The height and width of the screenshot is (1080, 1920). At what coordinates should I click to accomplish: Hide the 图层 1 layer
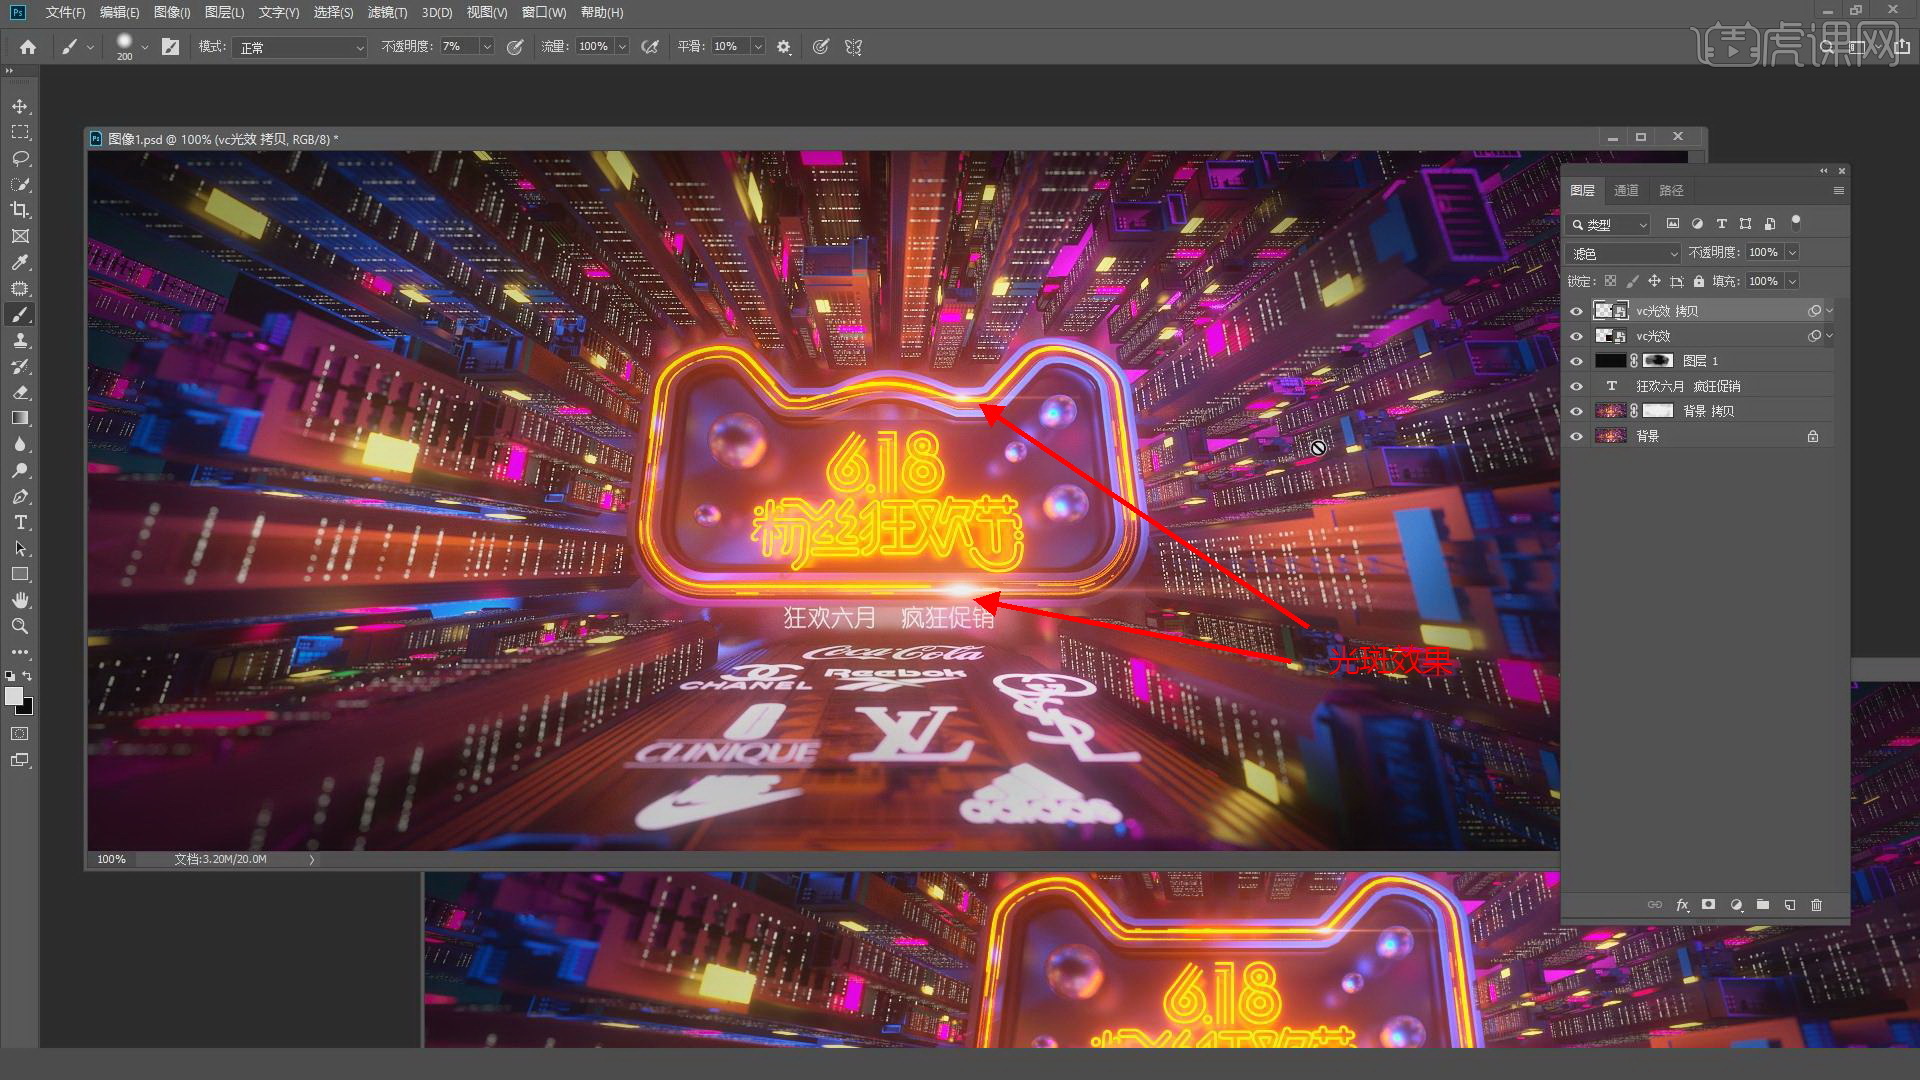1577,361
